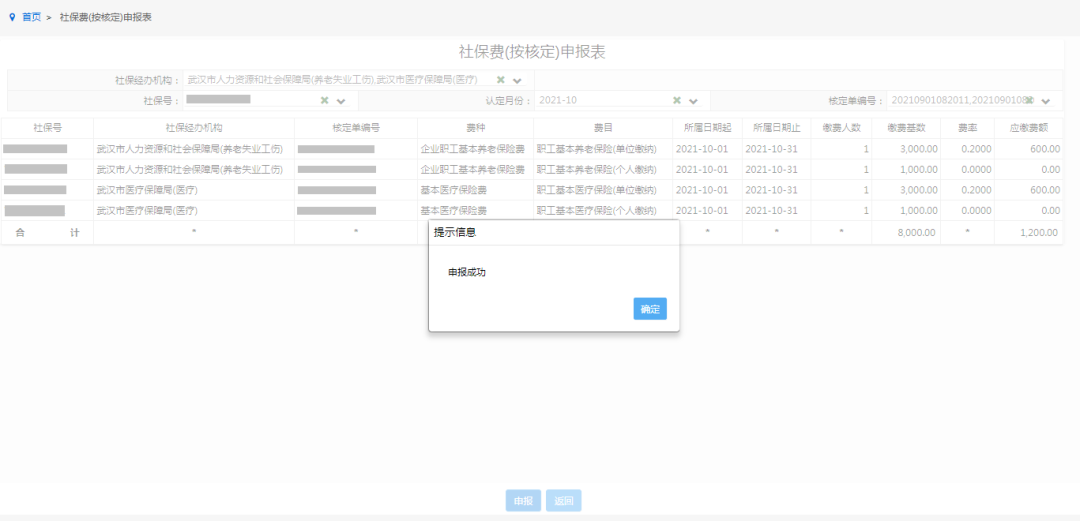
Task: Click 企业职工基本养老保险费 in the 单位缴纳 row
Action: [472, 149]
